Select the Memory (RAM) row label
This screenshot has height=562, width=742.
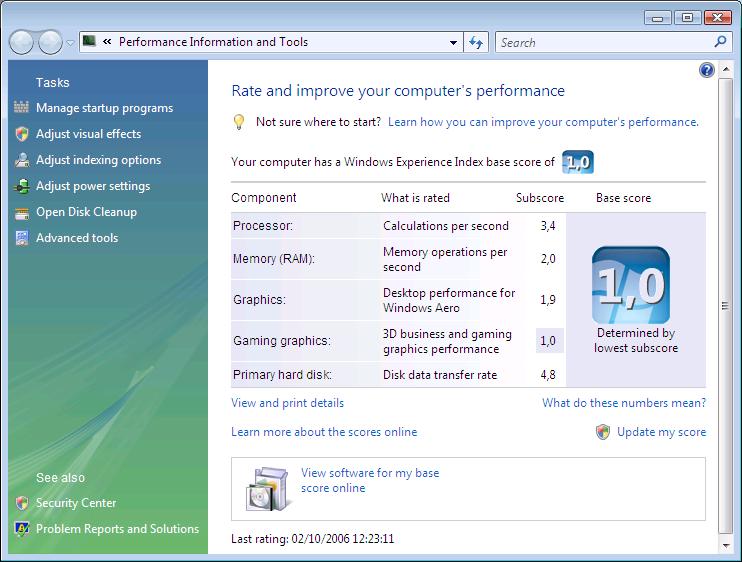[274, 259]
